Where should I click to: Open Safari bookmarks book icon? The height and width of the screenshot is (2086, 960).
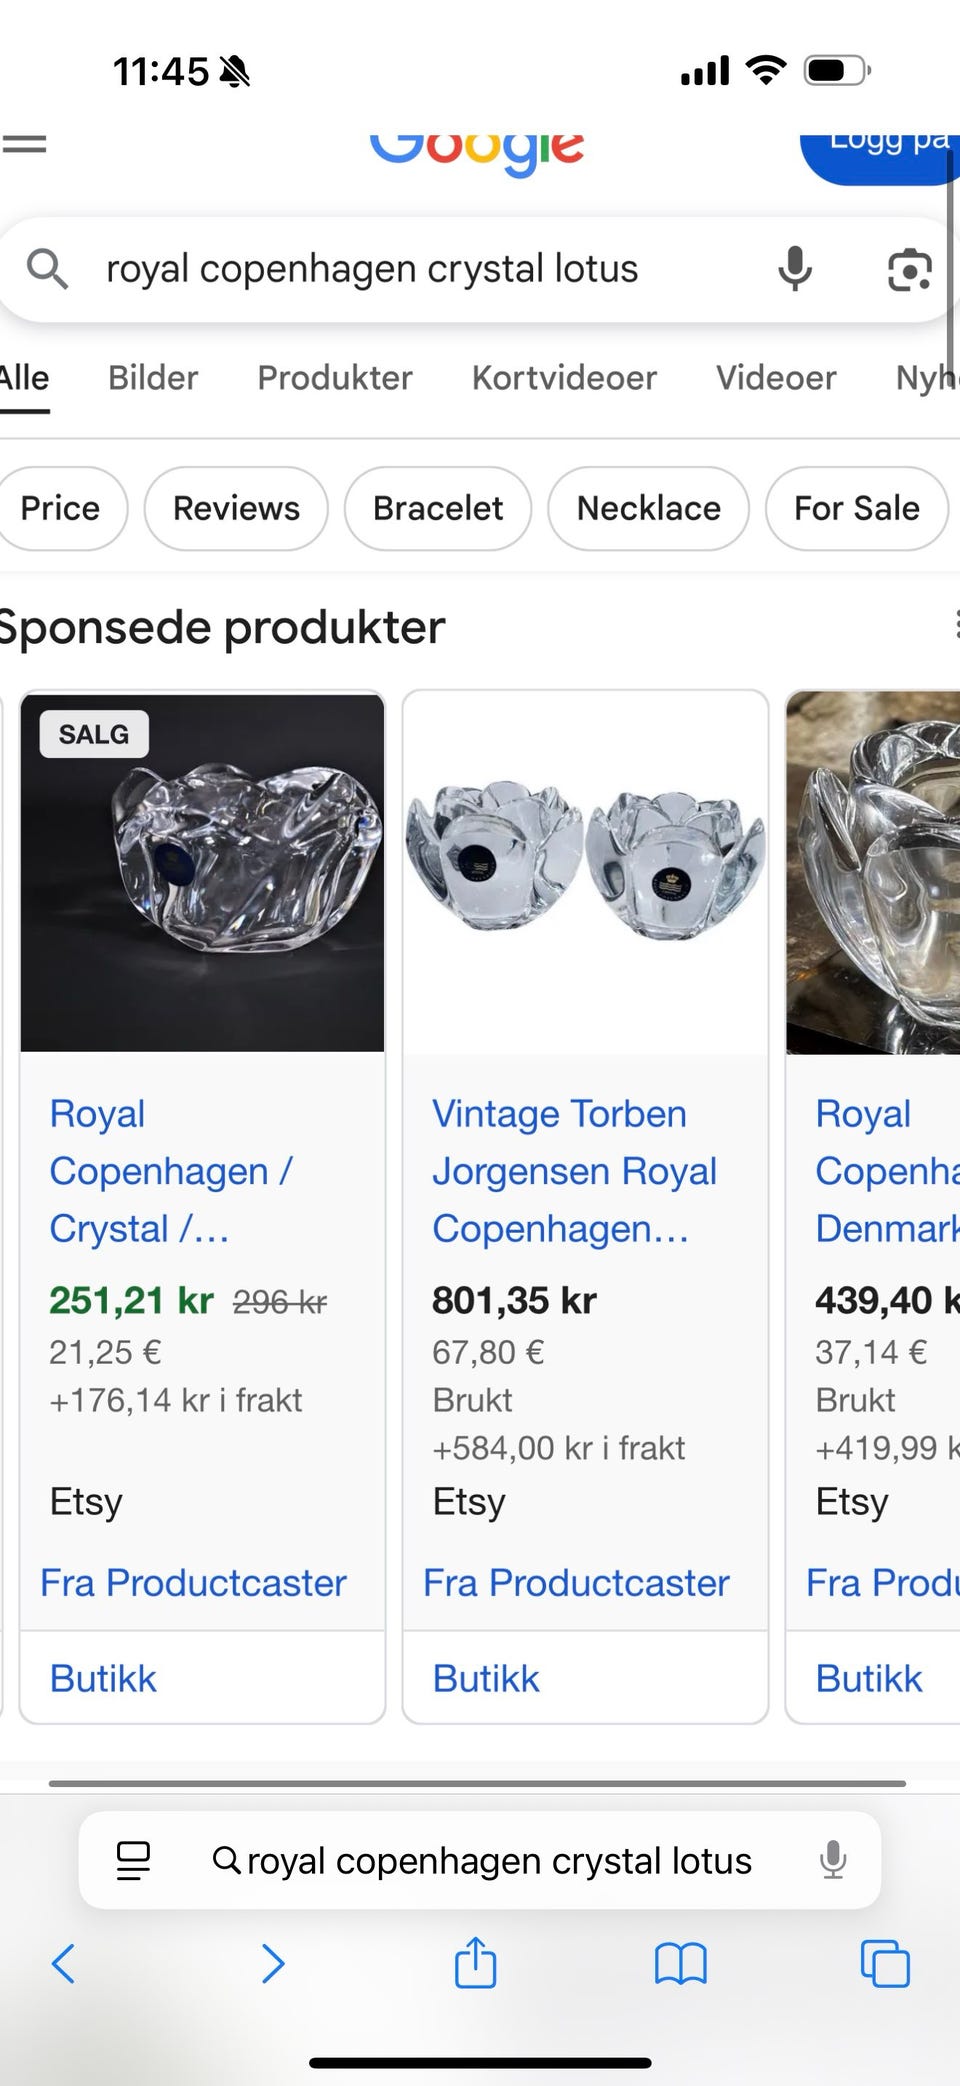click(680, 1964)
